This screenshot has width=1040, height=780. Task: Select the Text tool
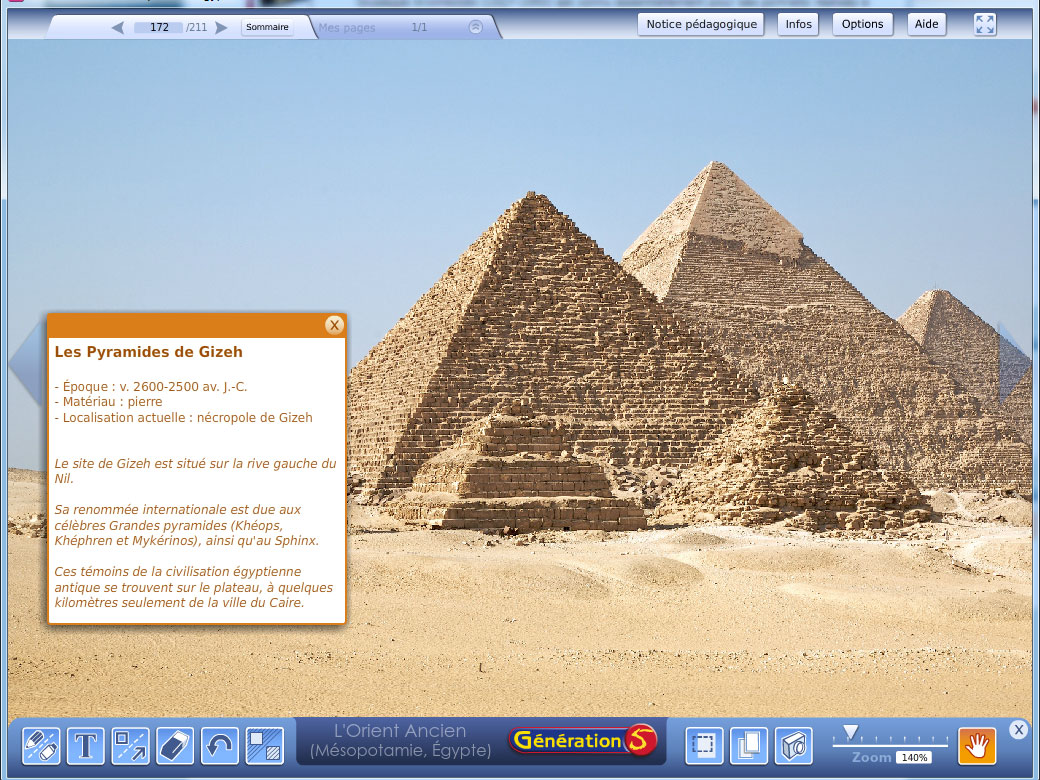click(x=86, y=746)
